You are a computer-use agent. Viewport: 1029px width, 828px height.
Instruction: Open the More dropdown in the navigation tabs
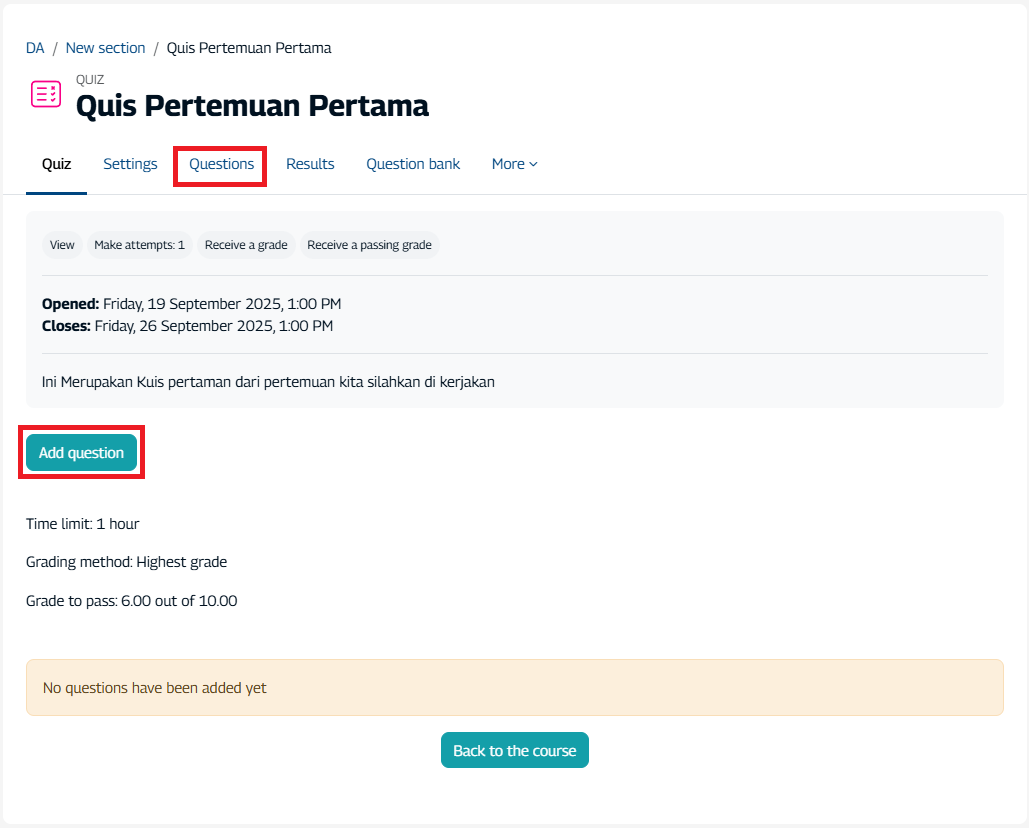click(514, 163)
